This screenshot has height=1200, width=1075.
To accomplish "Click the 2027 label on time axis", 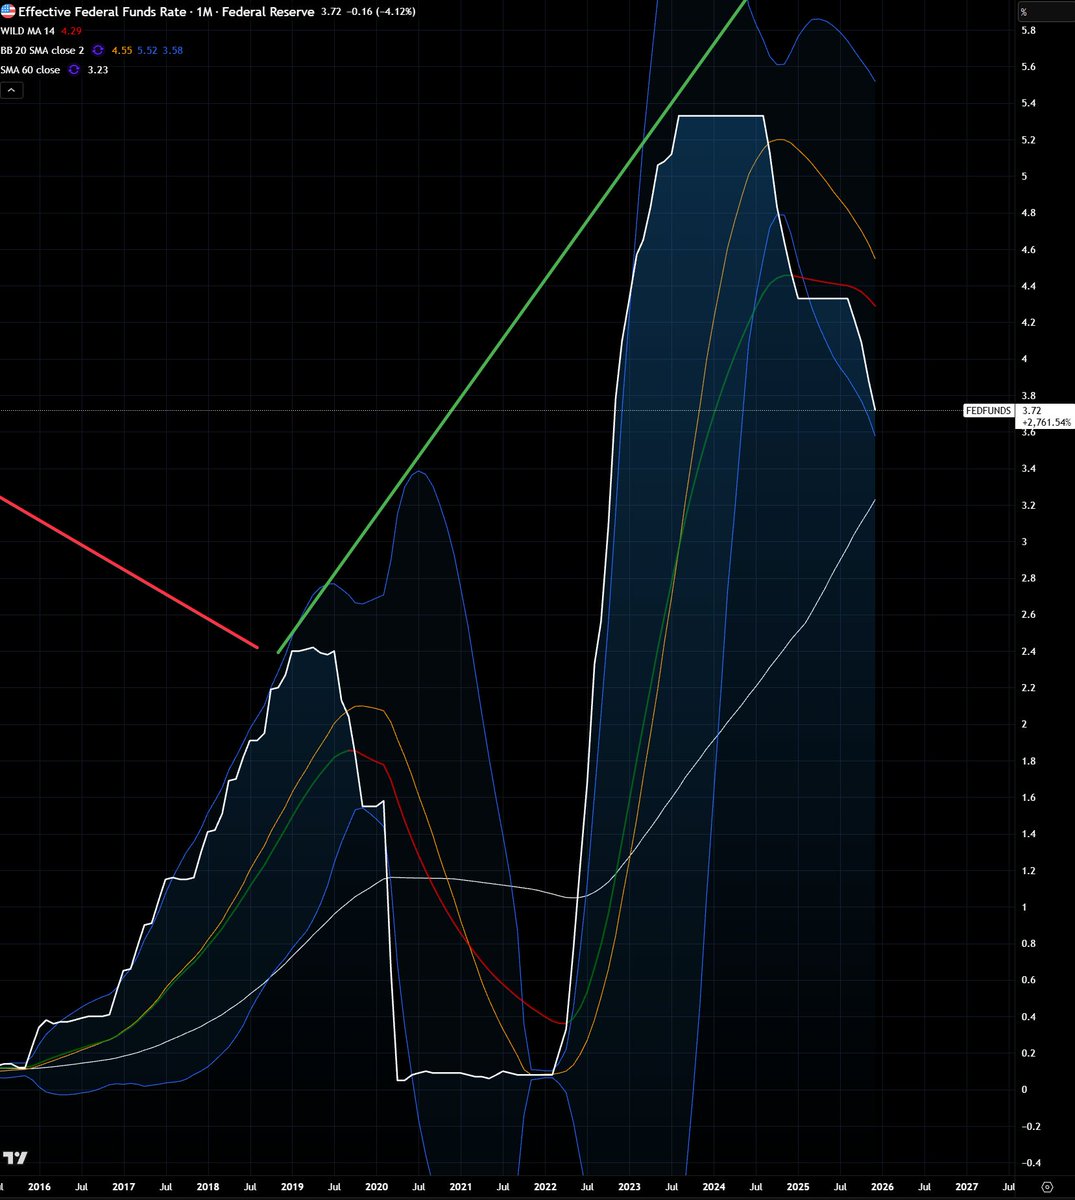I will (967, 1187).
